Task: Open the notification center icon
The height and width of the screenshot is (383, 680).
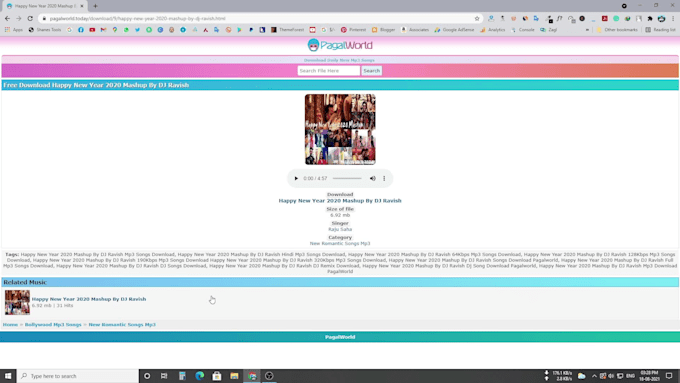Action: pos(669,376)
